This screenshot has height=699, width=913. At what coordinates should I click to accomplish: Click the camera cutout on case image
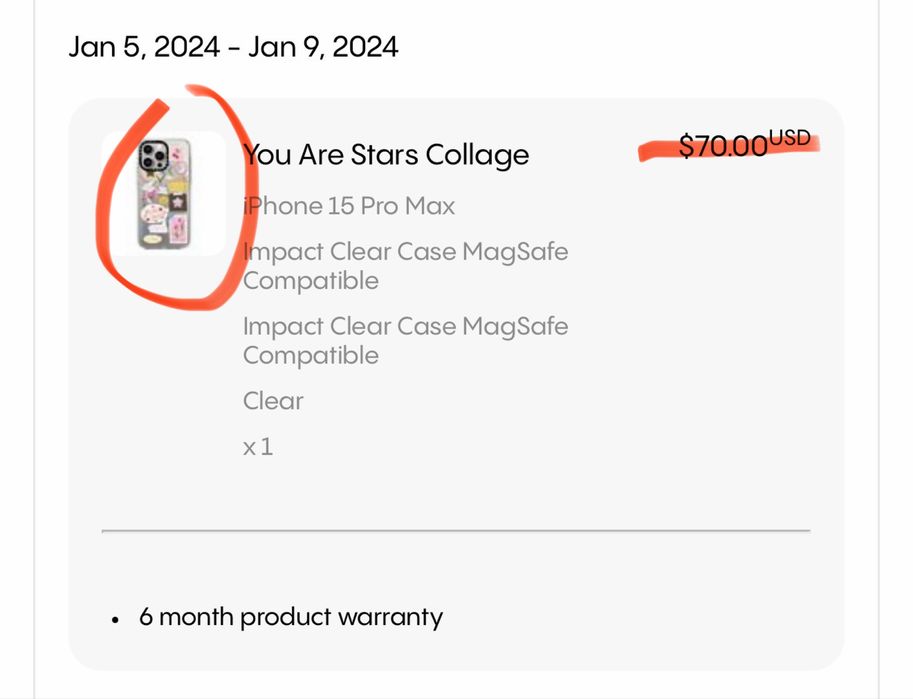click(153, 155)
